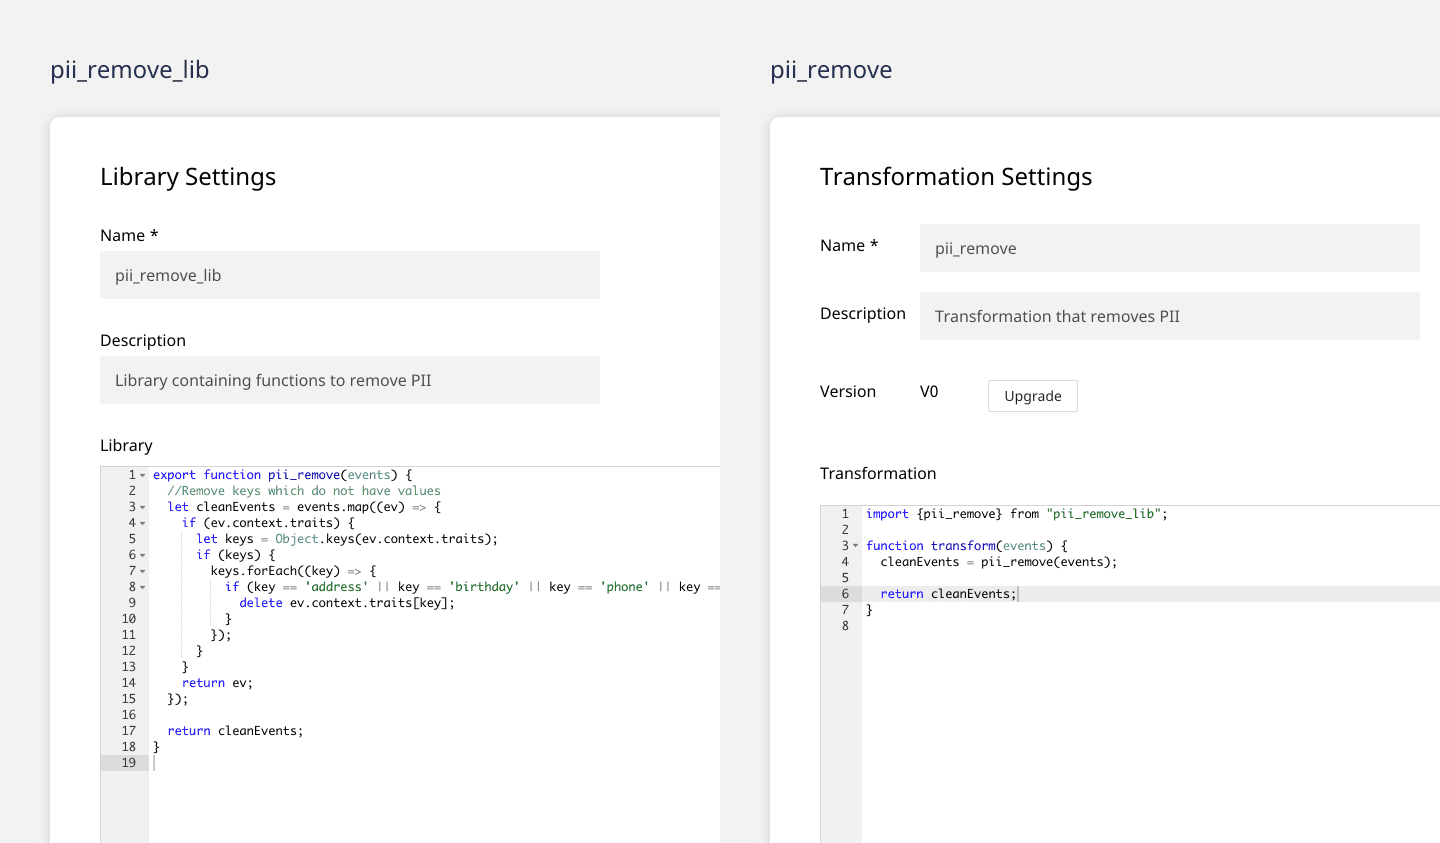Image resolution: width=1440 pixels, height=843 pixels.
Task: Click the 'cleanEvents = pii_remove(events)' code line
Action: pyautogui.click(x=998, y=562)
